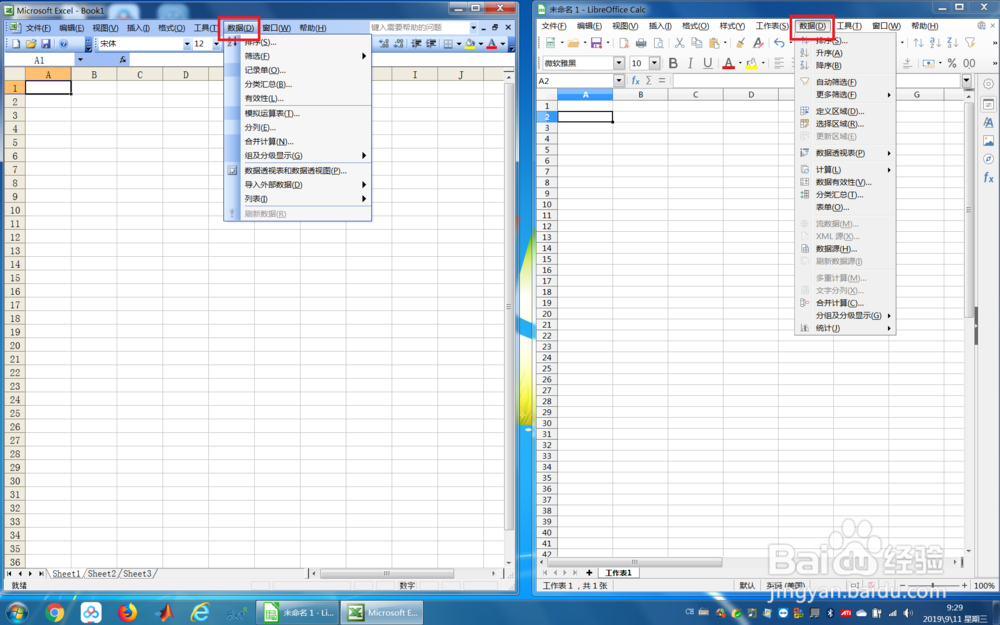The image size is (1000, 625).
Task: Open LibreOffice sidebar Functions fx panel
Action: pyautogui.click(x=988, y=177)
